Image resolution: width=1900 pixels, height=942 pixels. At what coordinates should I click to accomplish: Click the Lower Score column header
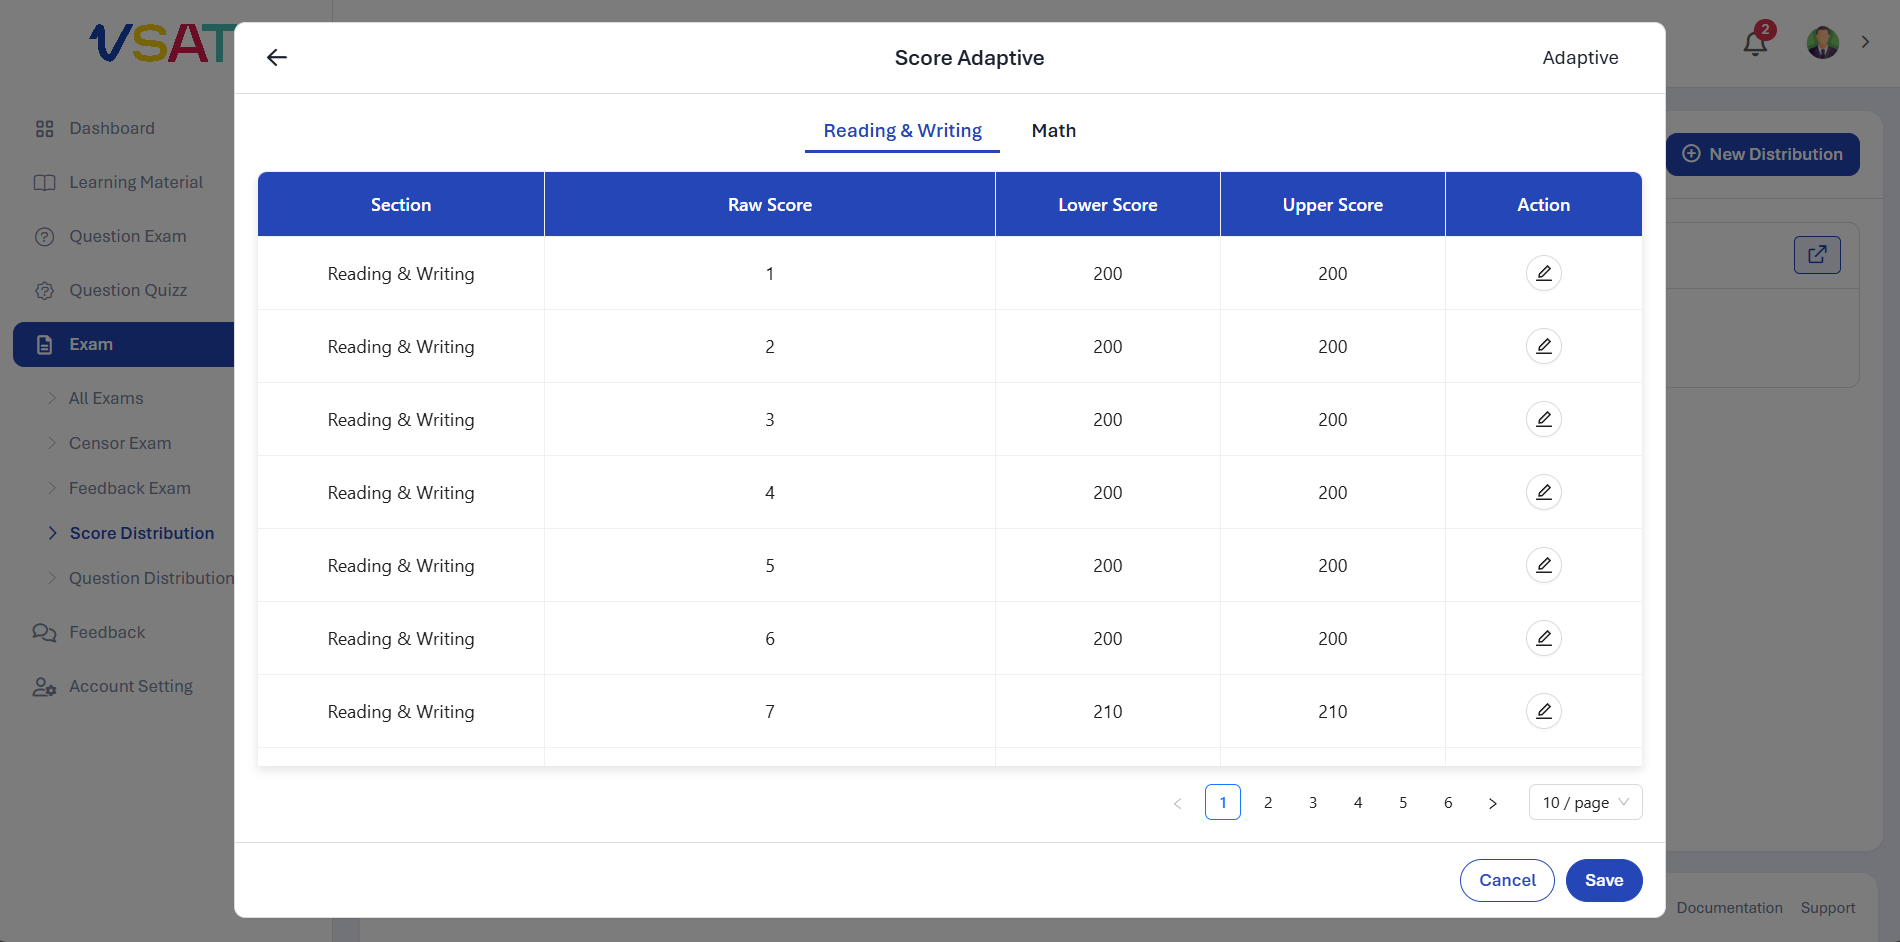pos(1108,204)
